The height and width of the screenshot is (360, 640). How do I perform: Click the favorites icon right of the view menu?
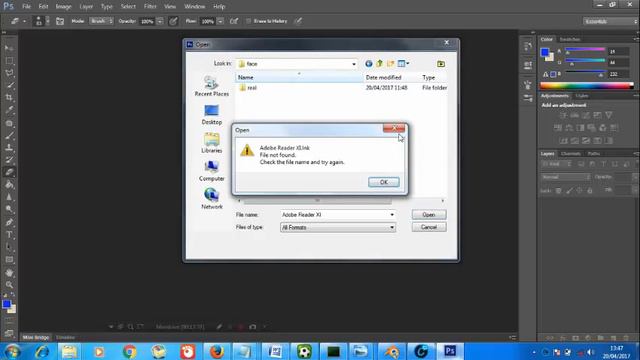click(x=441, y=64)
